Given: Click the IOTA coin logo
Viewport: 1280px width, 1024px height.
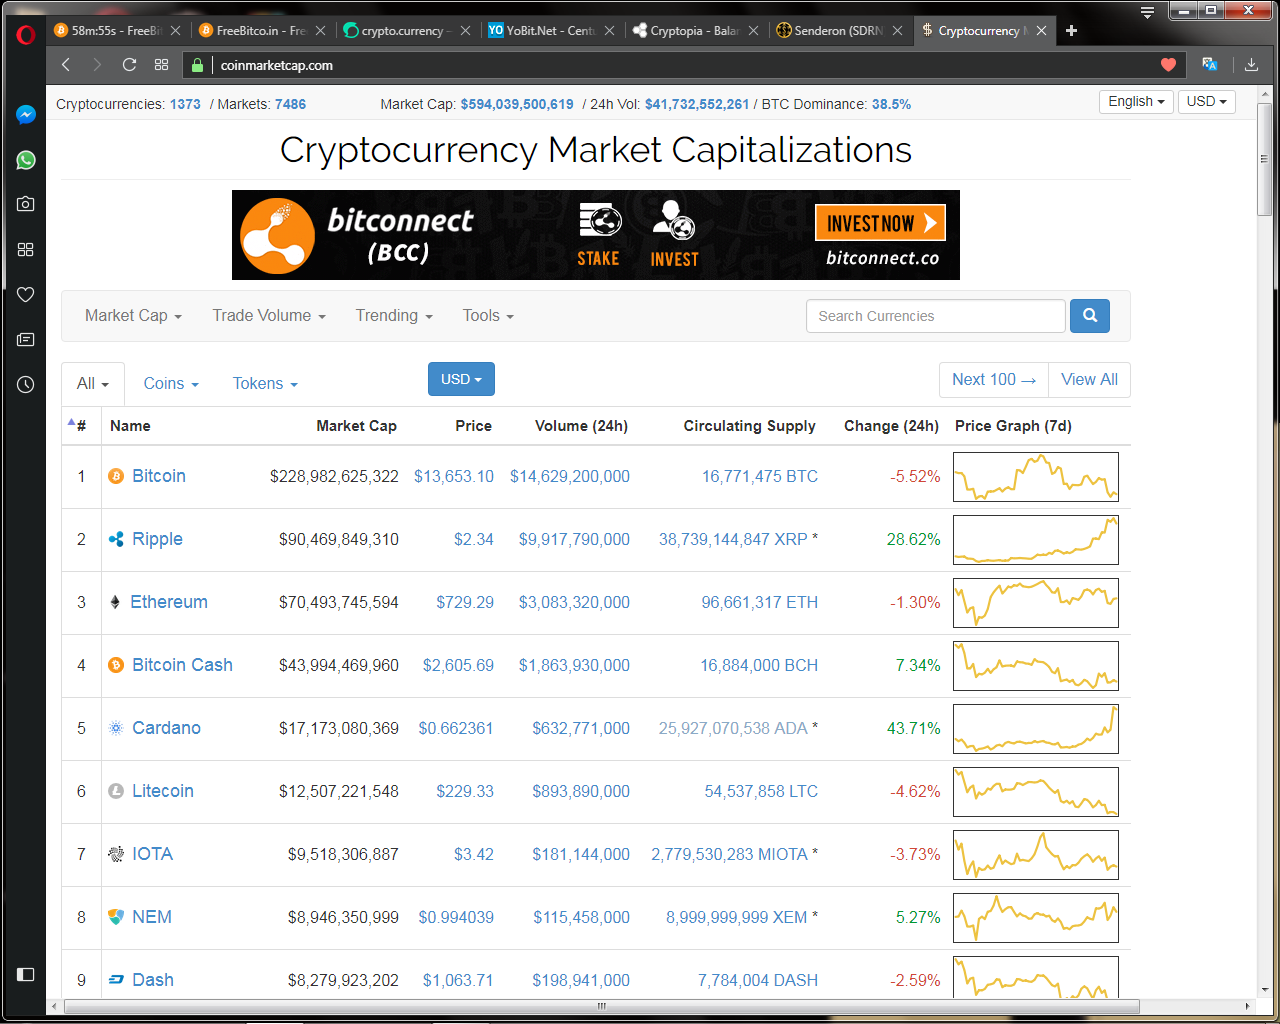Looking at the screenshot, I should coord(116,854).
